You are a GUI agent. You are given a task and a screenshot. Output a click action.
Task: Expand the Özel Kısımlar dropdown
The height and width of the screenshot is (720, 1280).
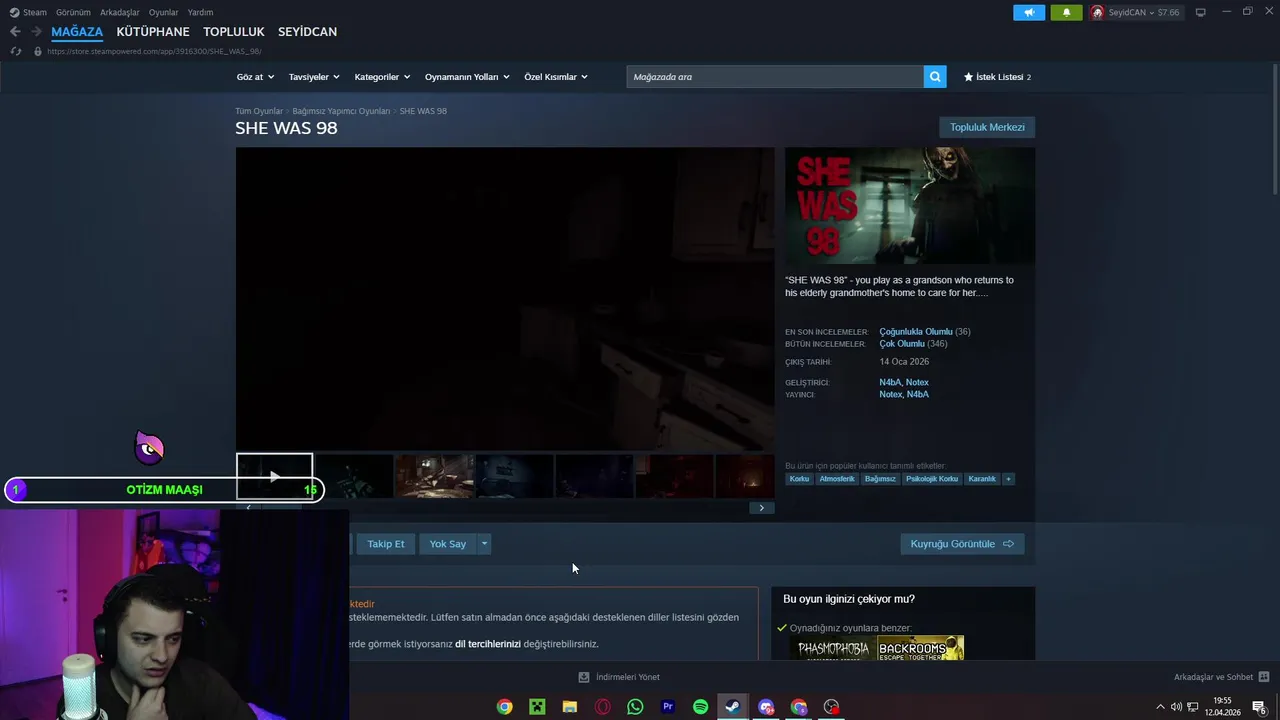(x=556, y=77)
